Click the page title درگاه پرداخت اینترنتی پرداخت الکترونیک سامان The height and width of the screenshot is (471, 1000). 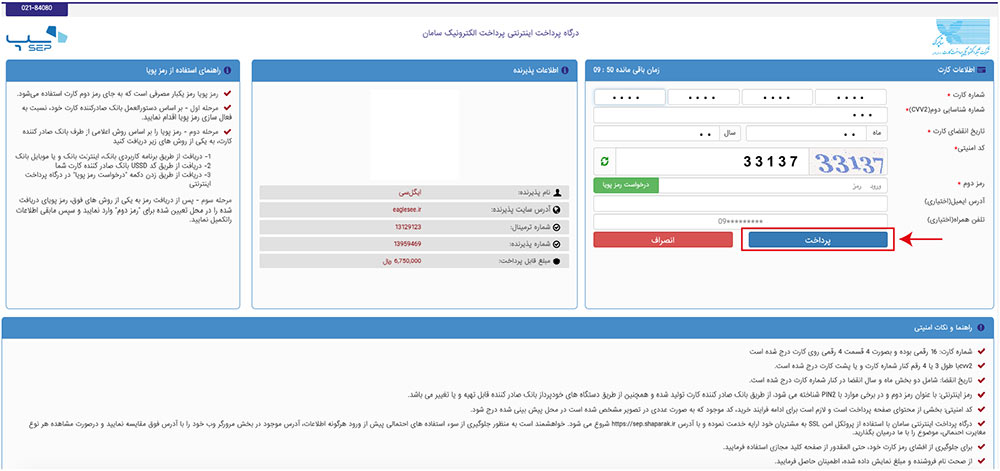click(x=500, y=32)
